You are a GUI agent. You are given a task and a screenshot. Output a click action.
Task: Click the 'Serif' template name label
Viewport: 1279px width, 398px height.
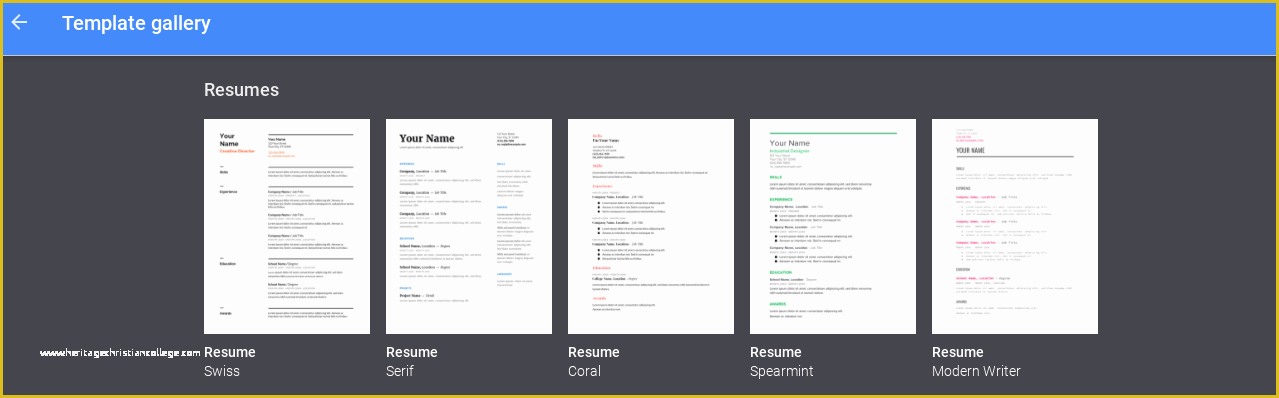coord(400,371)
